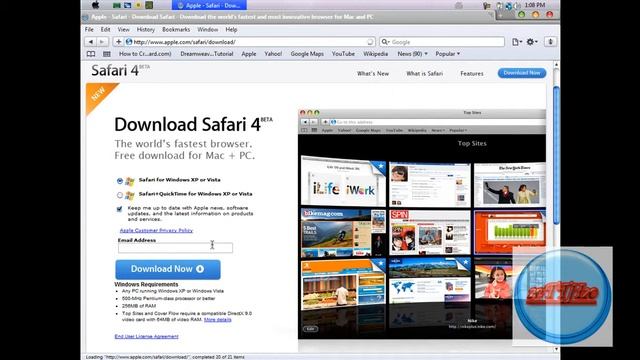
Task: Open the Help menu
Action: click(x=231, y=29)
